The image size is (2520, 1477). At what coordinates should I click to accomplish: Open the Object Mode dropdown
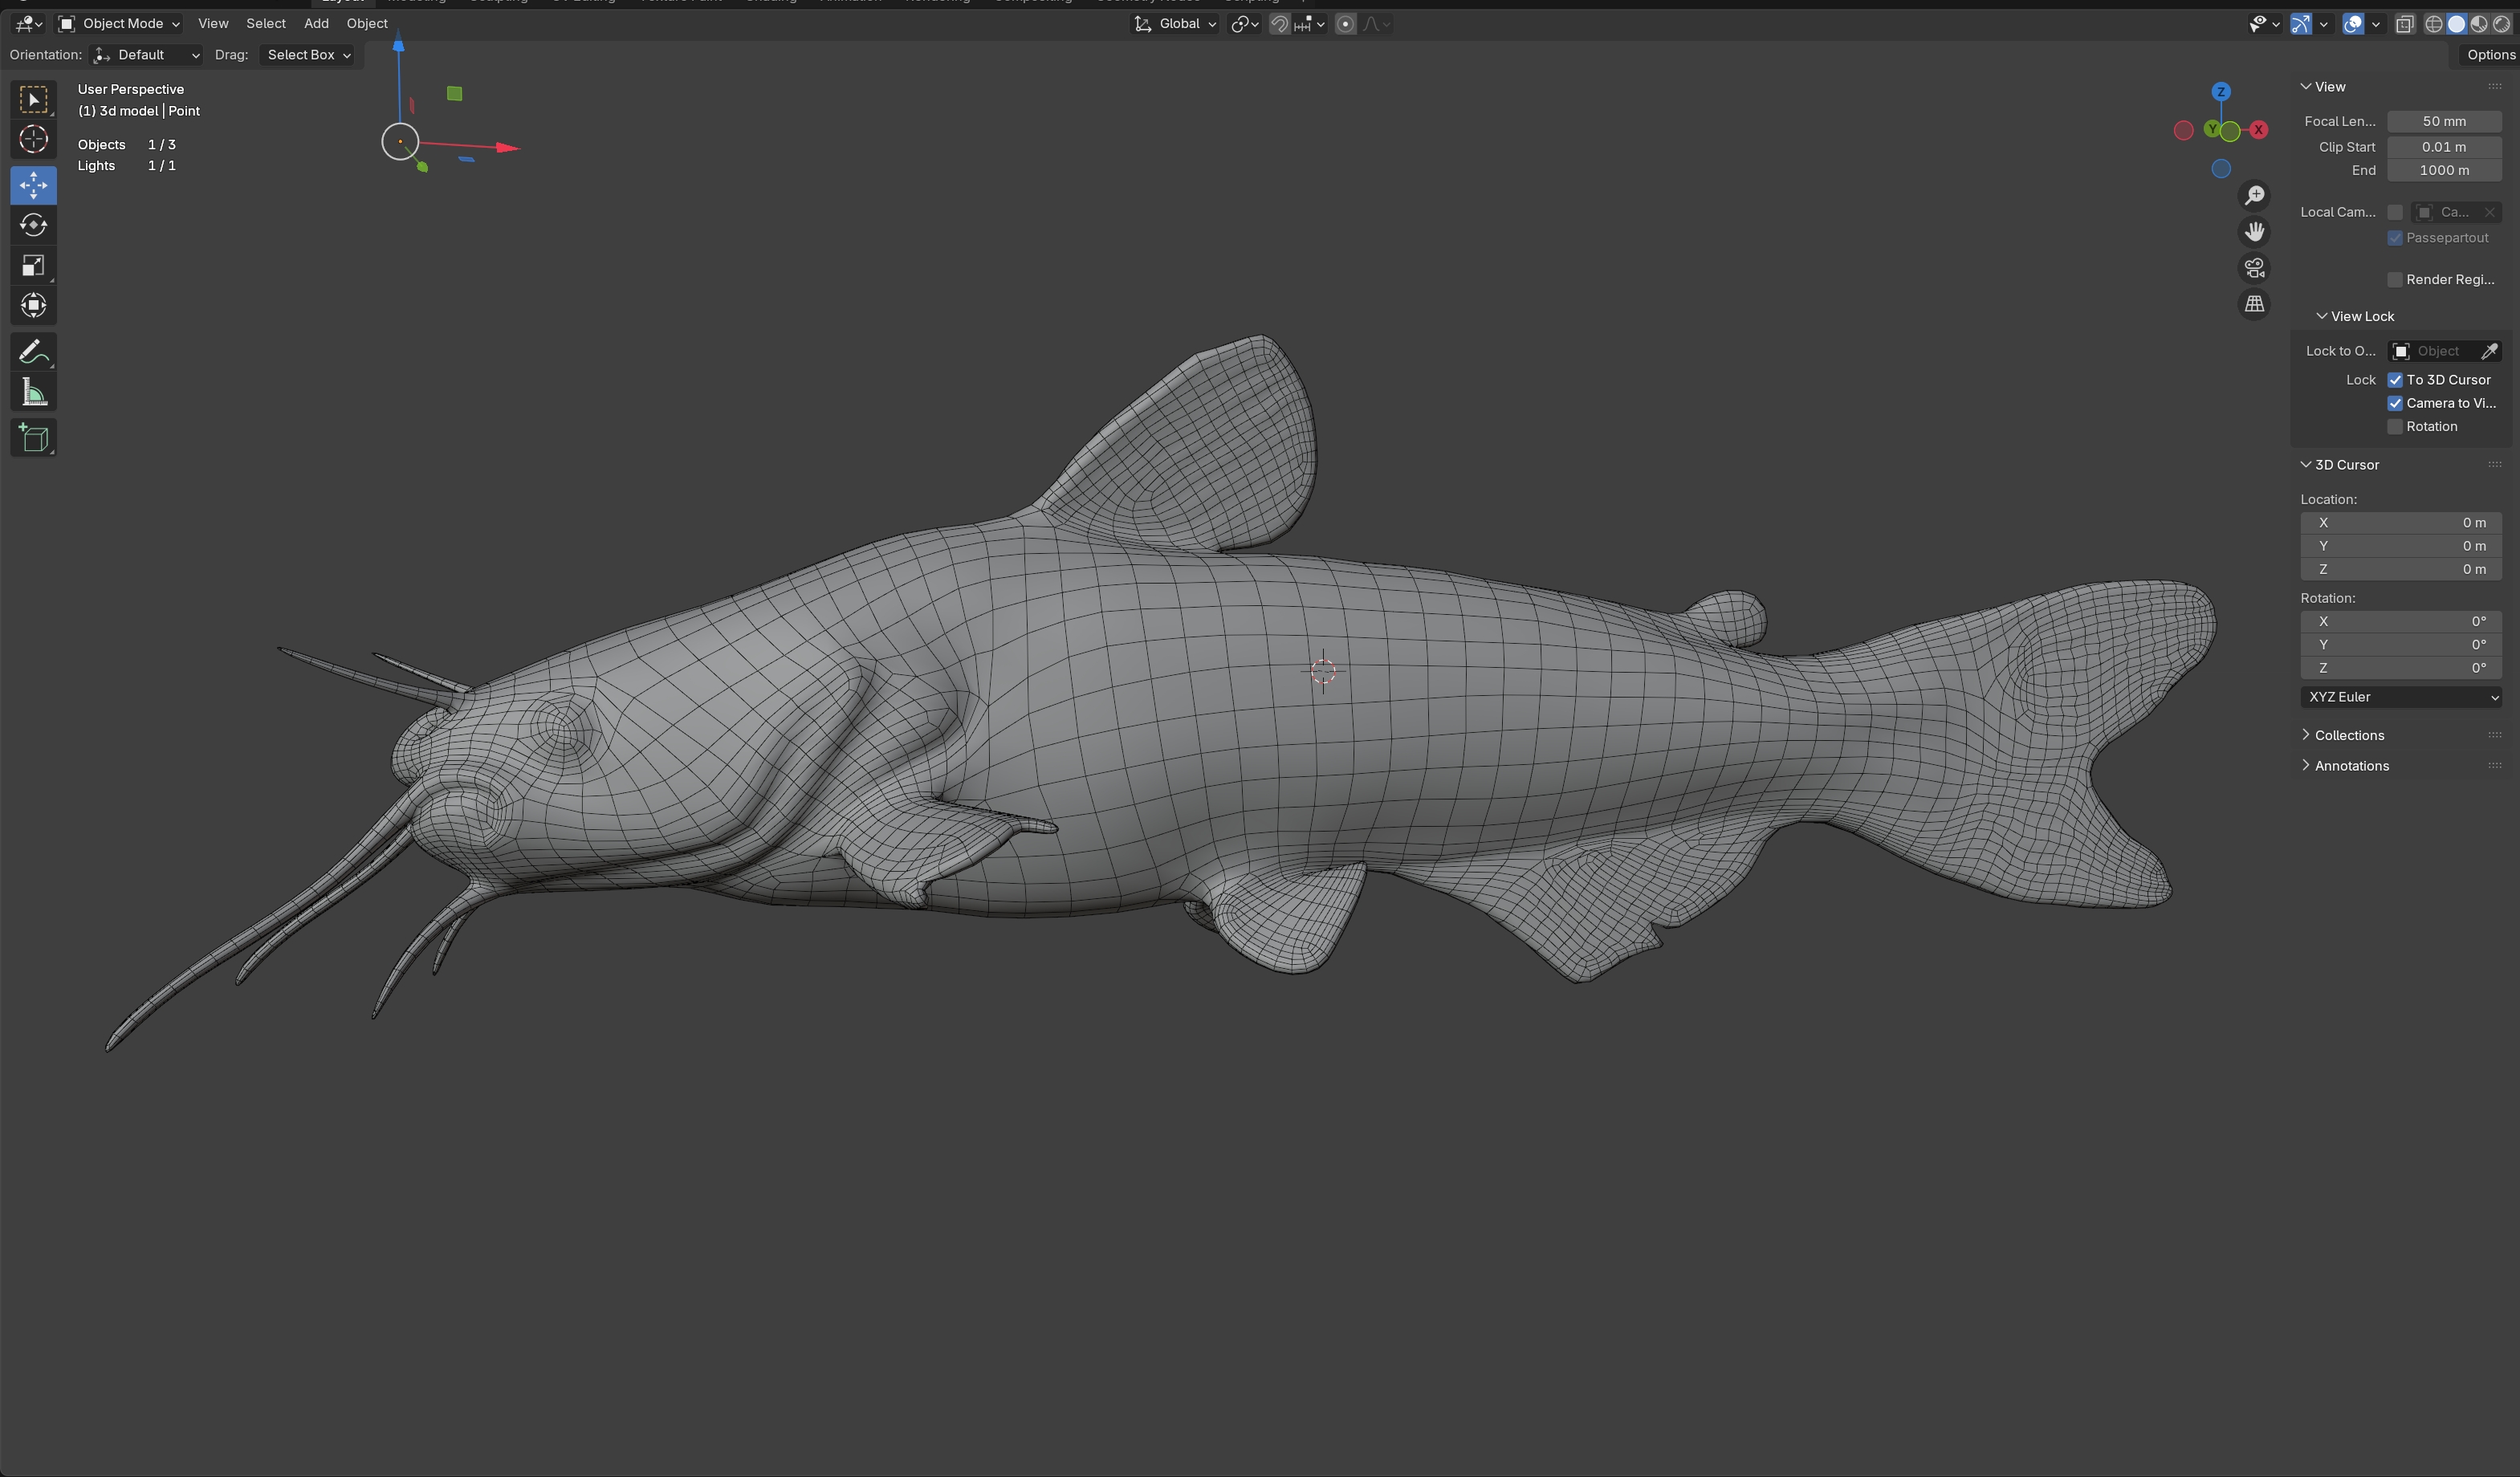(119, 23)
